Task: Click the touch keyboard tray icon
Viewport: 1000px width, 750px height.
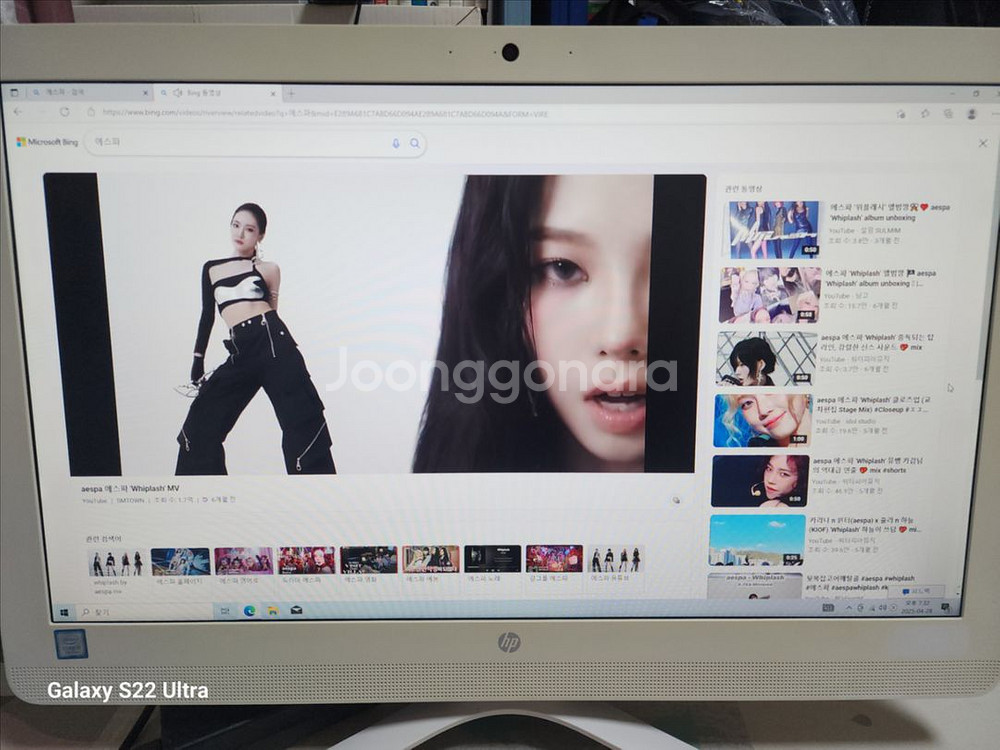Action: (x=828, y=608)
